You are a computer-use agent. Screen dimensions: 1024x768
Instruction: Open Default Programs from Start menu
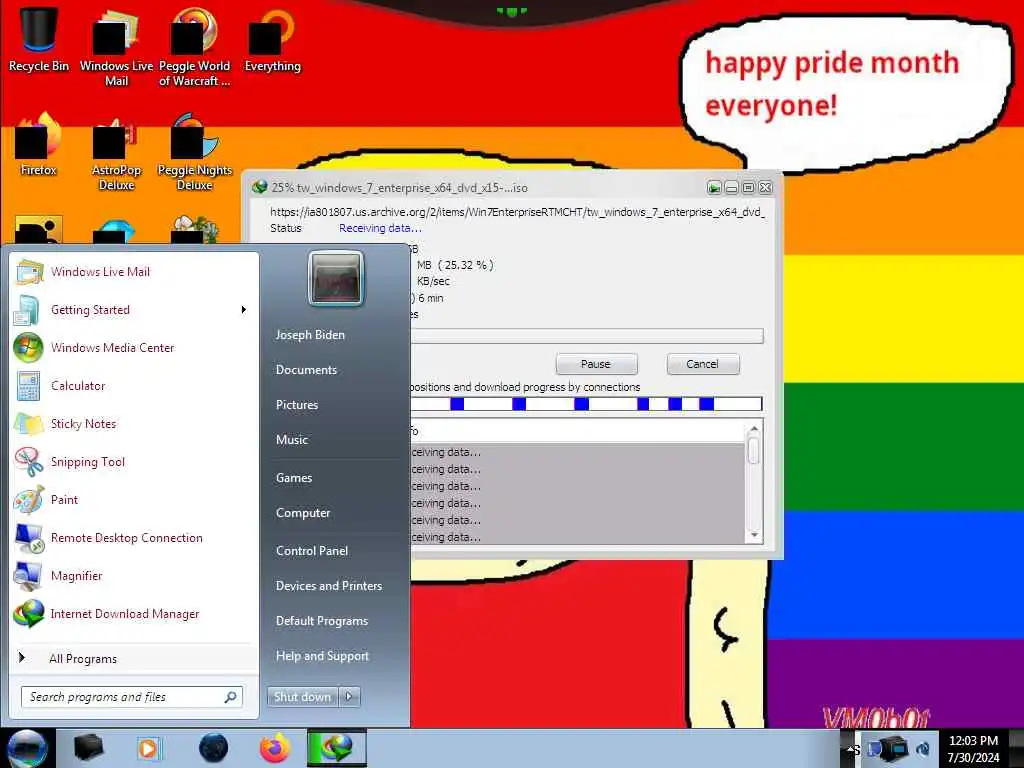[322, 621]
